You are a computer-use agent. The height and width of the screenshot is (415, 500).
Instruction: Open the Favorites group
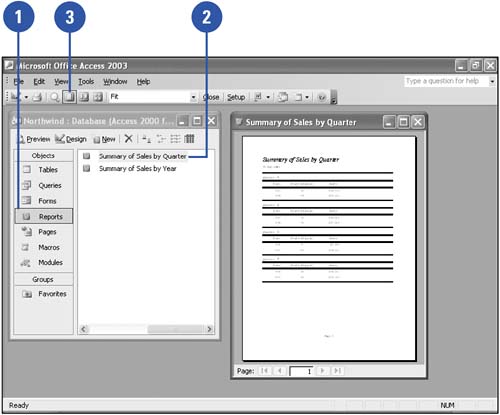44,294
